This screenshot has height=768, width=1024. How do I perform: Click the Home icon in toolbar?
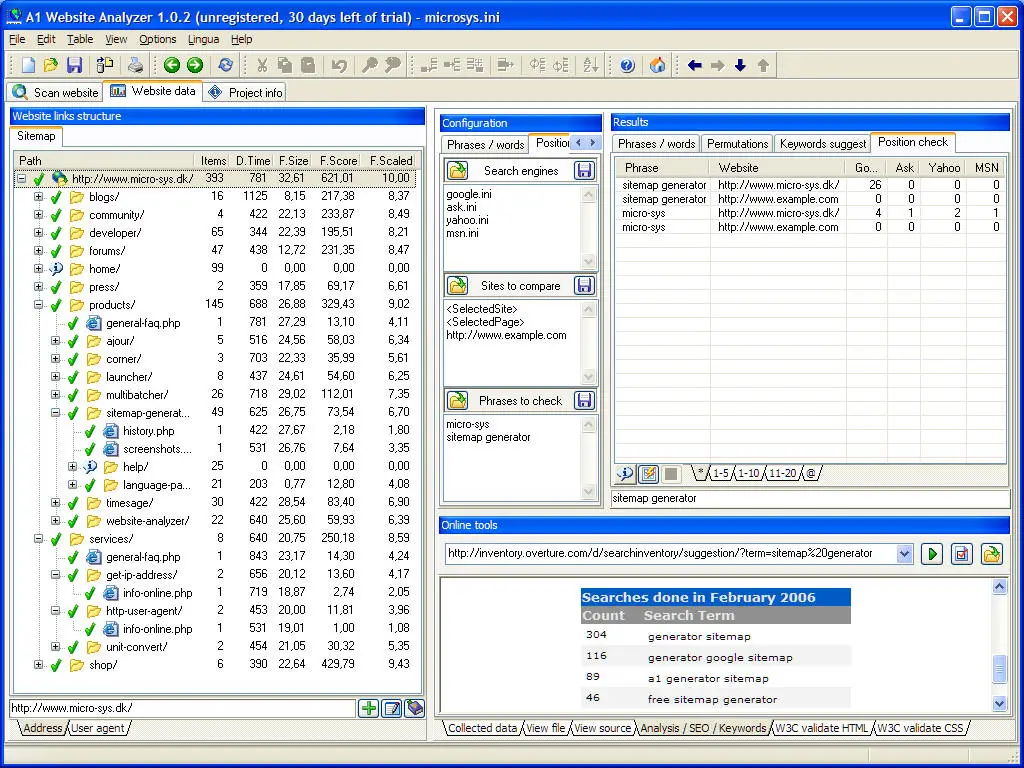[657, 65]
